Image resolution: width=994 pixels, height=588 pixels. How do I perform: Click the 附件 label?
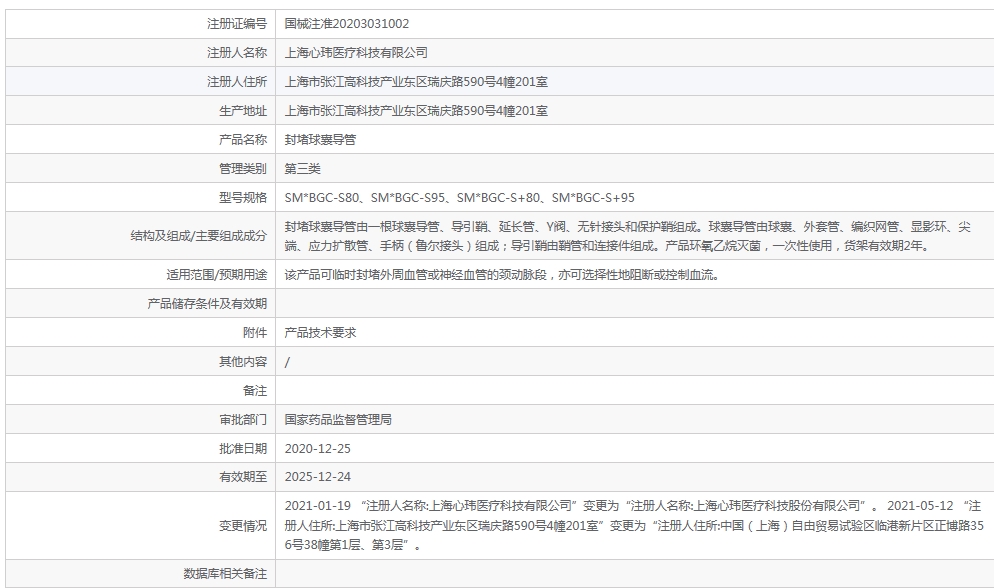255,333
